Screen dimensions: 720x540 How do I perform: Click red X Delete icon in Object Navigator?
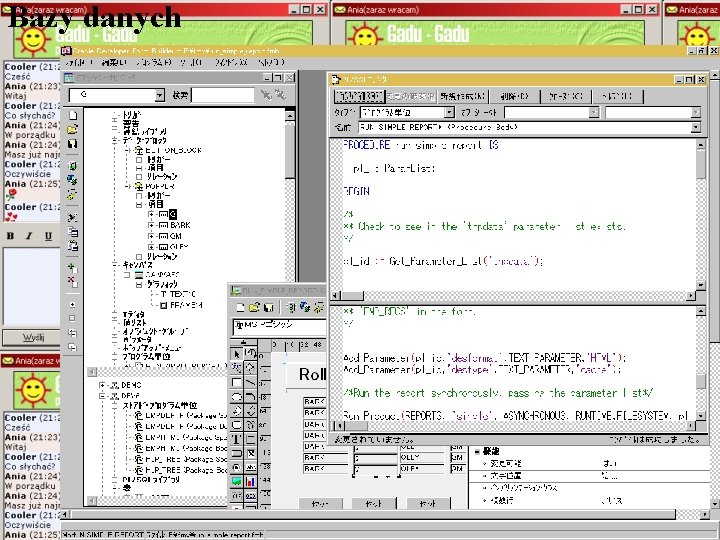(72, 281)
